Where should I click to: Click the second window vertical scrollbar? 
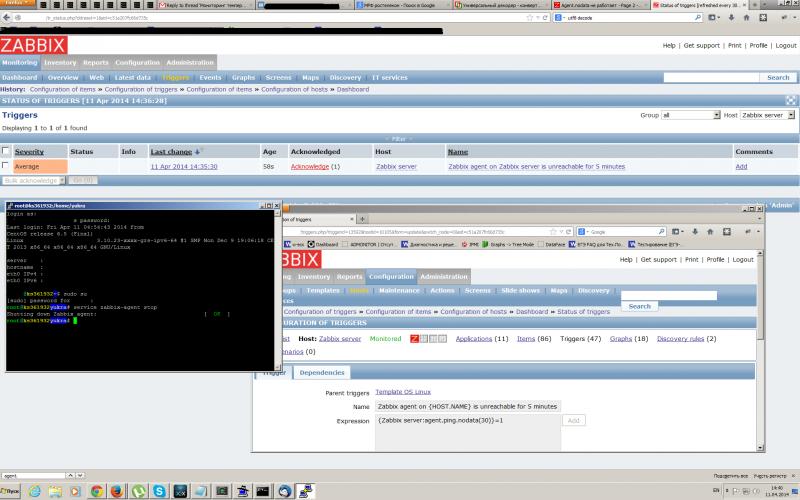coord(760,350)
